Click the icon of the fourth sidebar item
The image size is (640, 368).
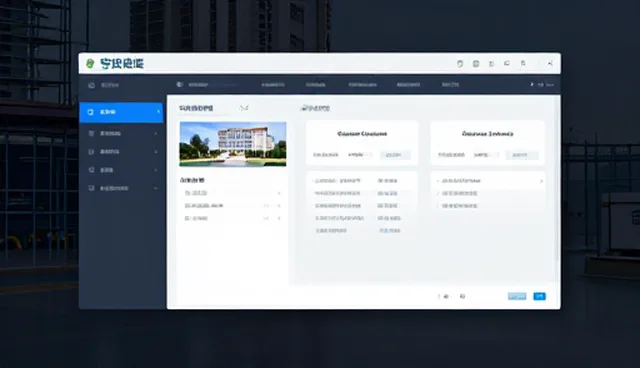pyautogui.click(x=91, y=170)
